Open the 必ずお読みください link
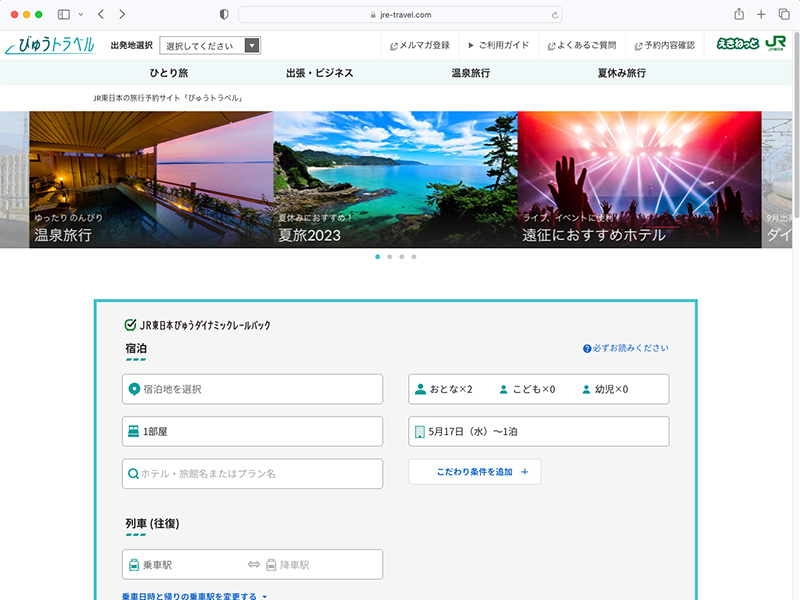This screenshot has height=600, width=800. point(625,348)
